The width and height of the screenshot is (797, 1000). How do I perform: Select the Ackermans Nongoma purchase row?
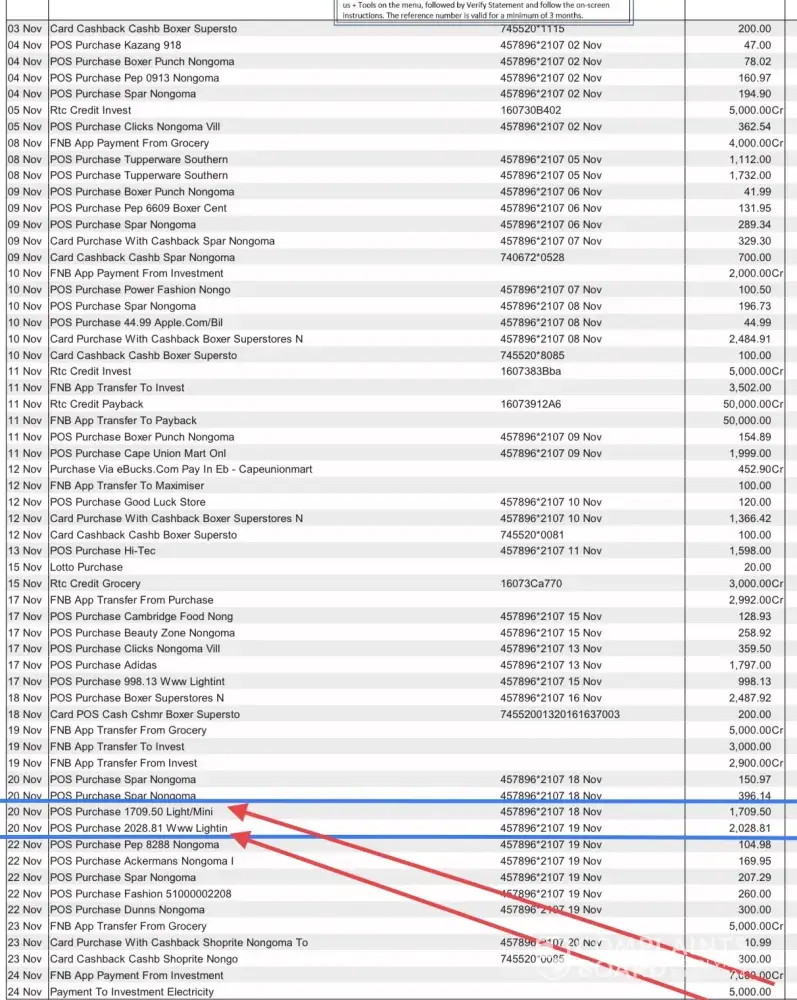pyautogui.click(x=141, y=861)
